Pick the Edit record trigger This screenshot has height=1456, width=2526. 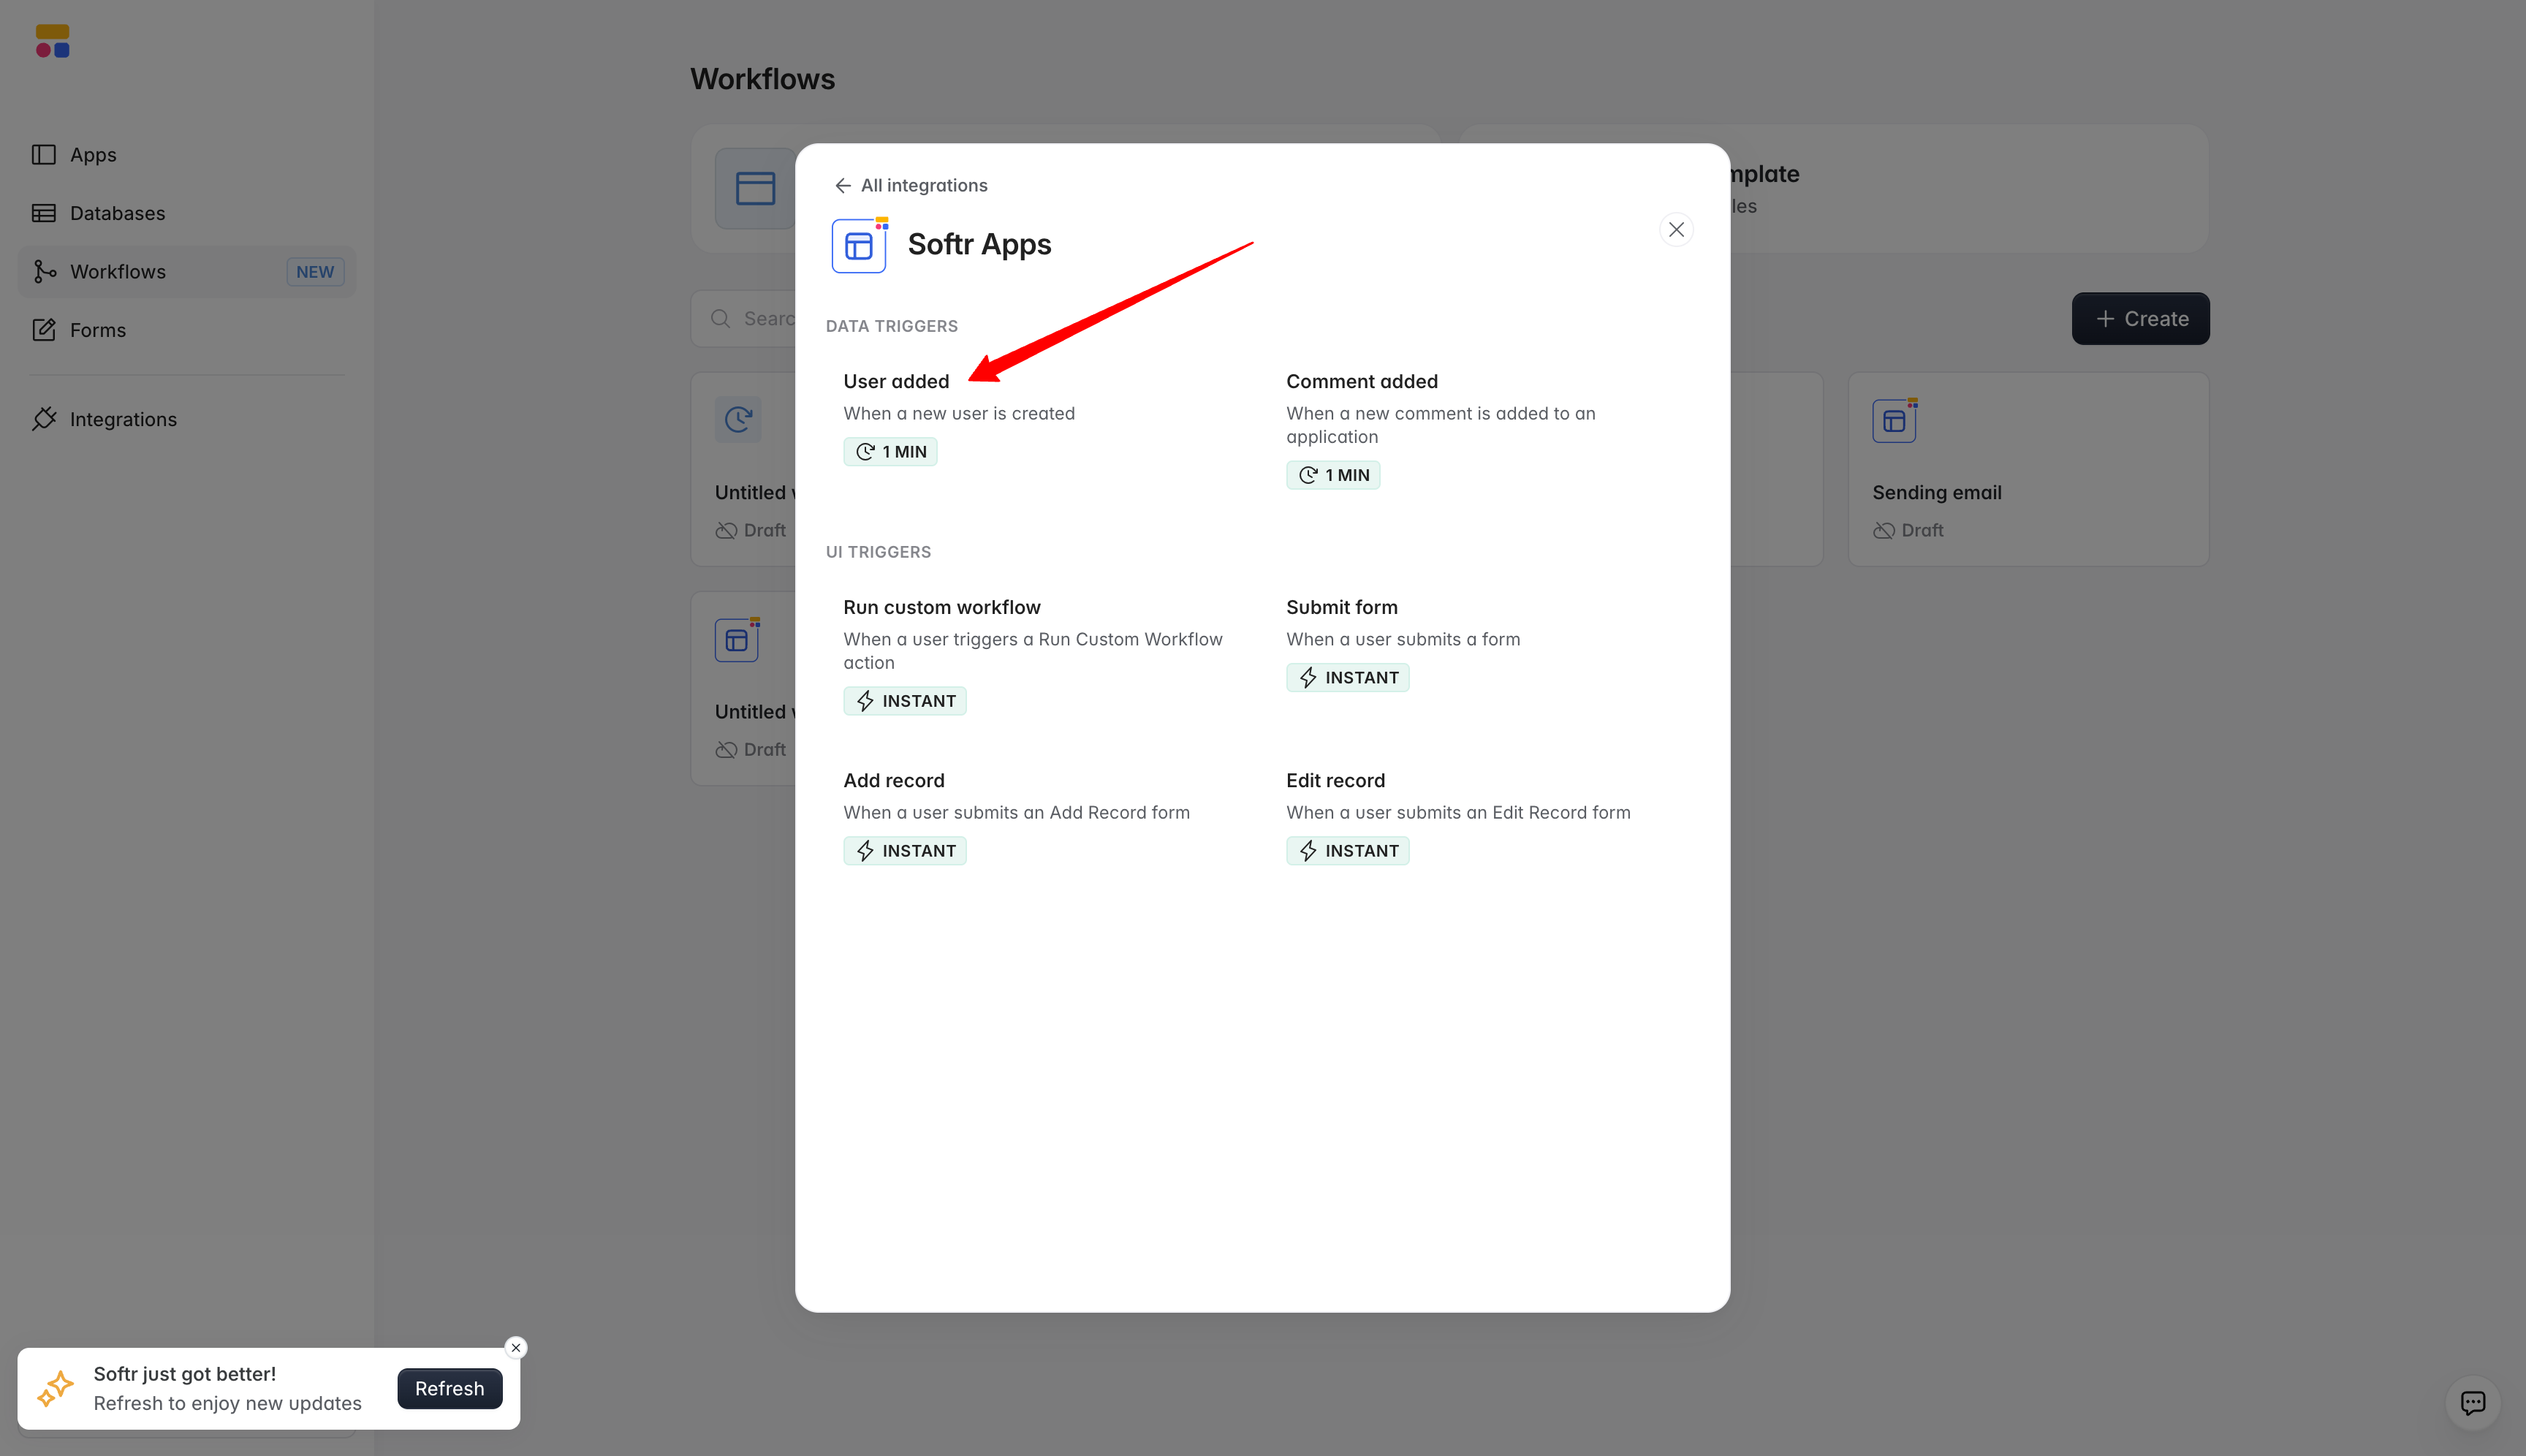pyautogui.click(x=1335, y=780)
